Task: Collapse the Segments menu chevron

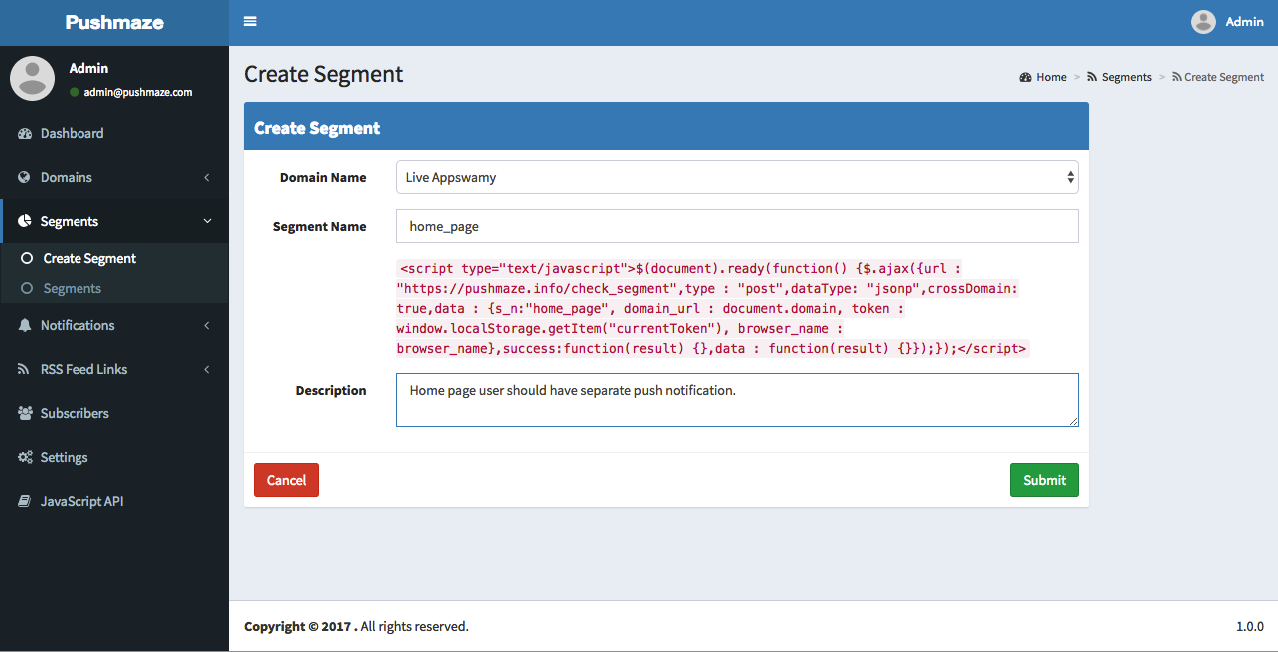Action: point(207,222)
